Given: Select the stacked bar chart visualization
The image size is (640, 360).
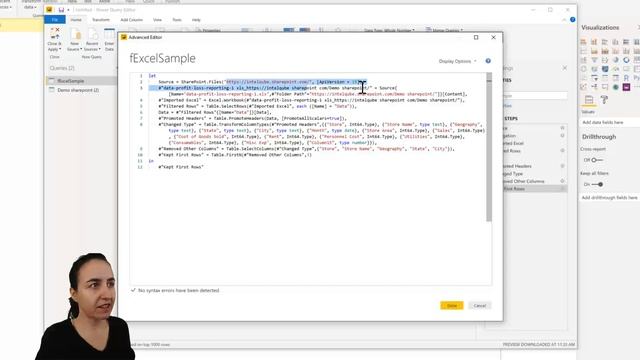Looking at the screenshot, I should click(x=583, y=42).
